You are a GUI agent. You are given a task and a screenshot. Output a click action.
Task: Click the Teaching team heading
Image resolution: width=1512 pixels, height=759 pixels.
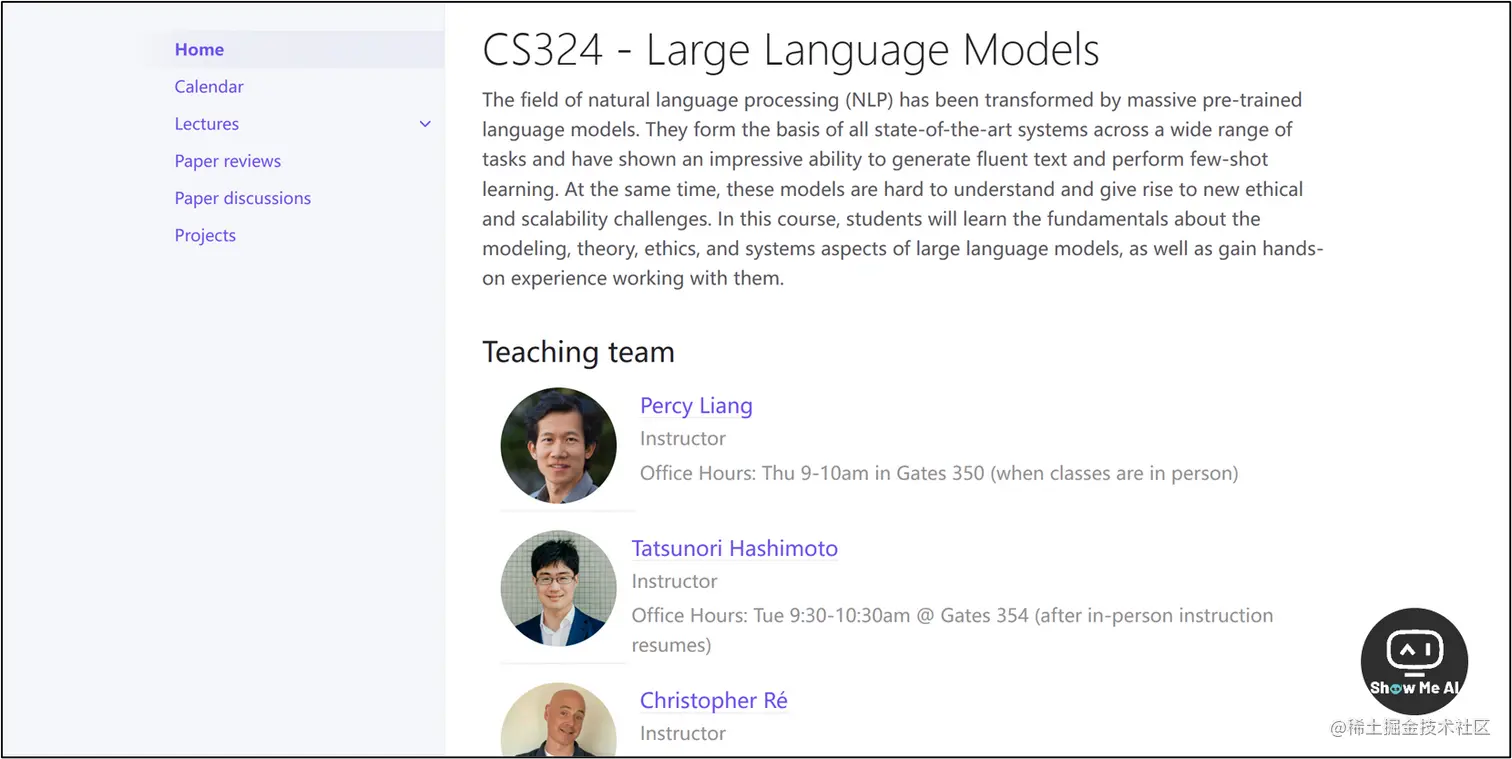pyautogui.click(x=578, y=352)
